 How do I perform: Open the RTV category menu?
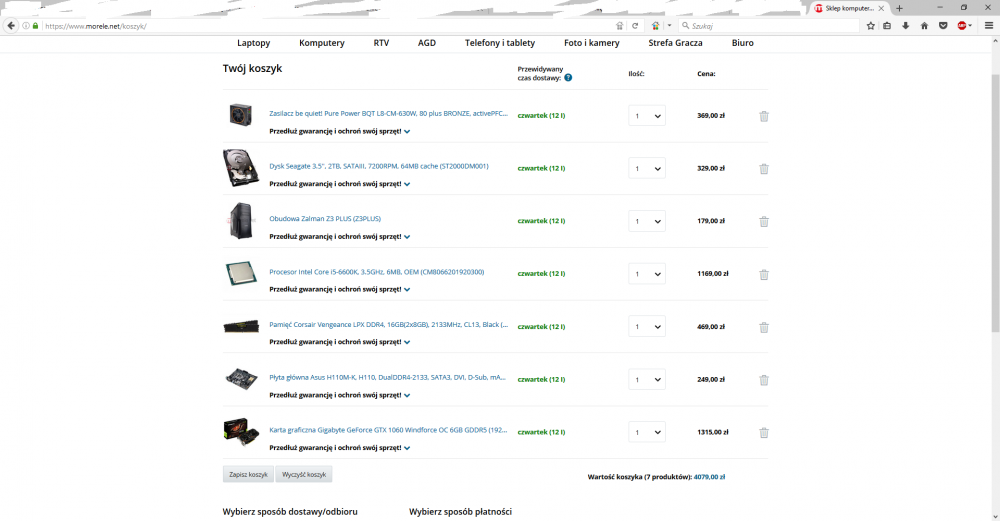(381, 43)
